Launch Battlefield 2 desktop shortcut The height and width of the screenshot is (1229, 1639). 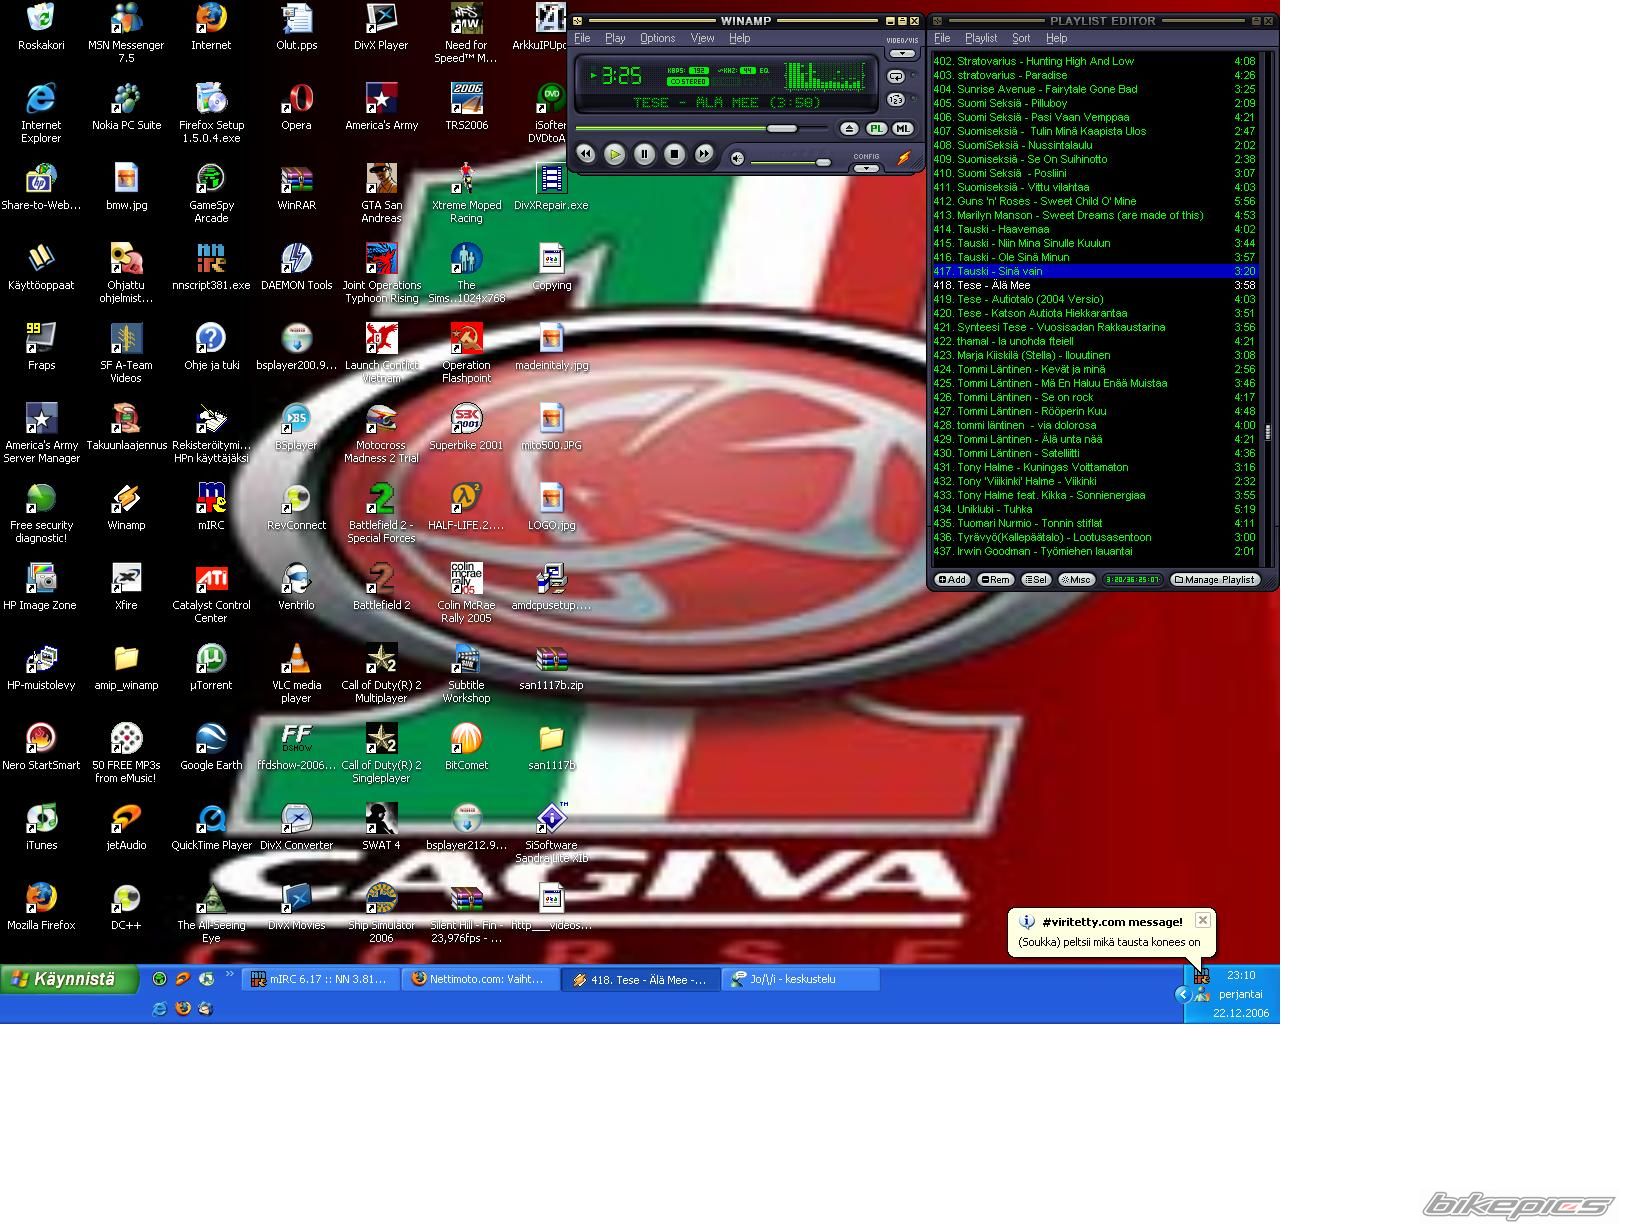click(381, 586)
